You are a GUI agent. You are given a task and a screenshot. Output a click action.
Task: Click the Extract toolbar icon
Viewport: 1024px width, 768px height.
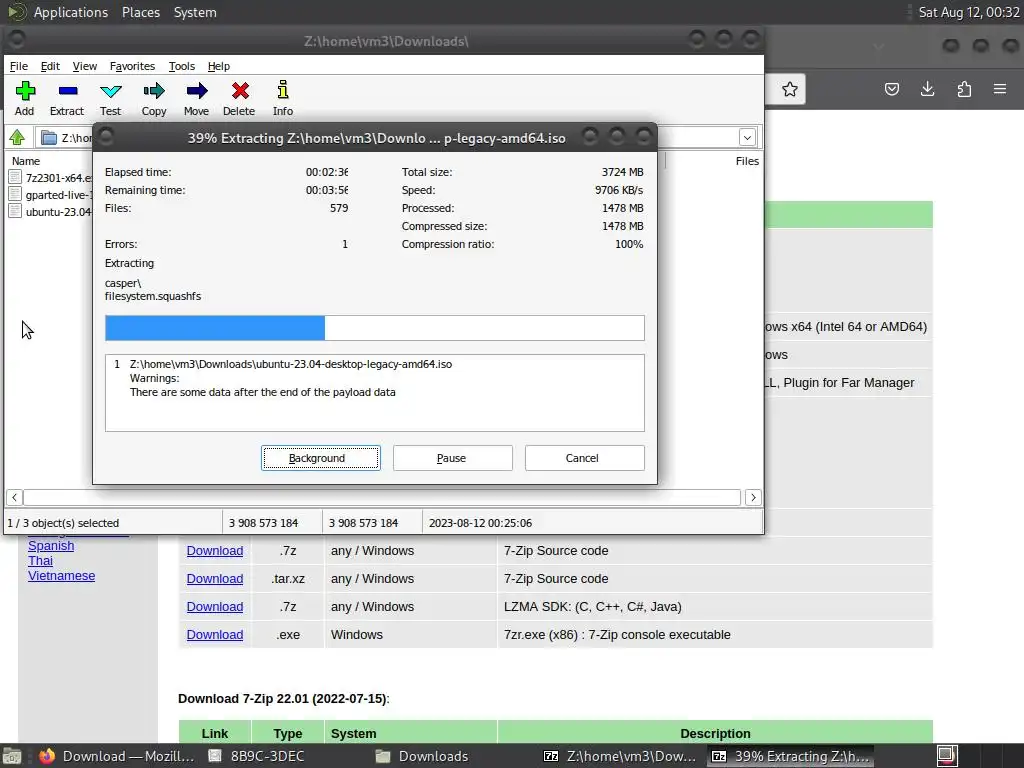pyautogui.click(x=67, y=91)
